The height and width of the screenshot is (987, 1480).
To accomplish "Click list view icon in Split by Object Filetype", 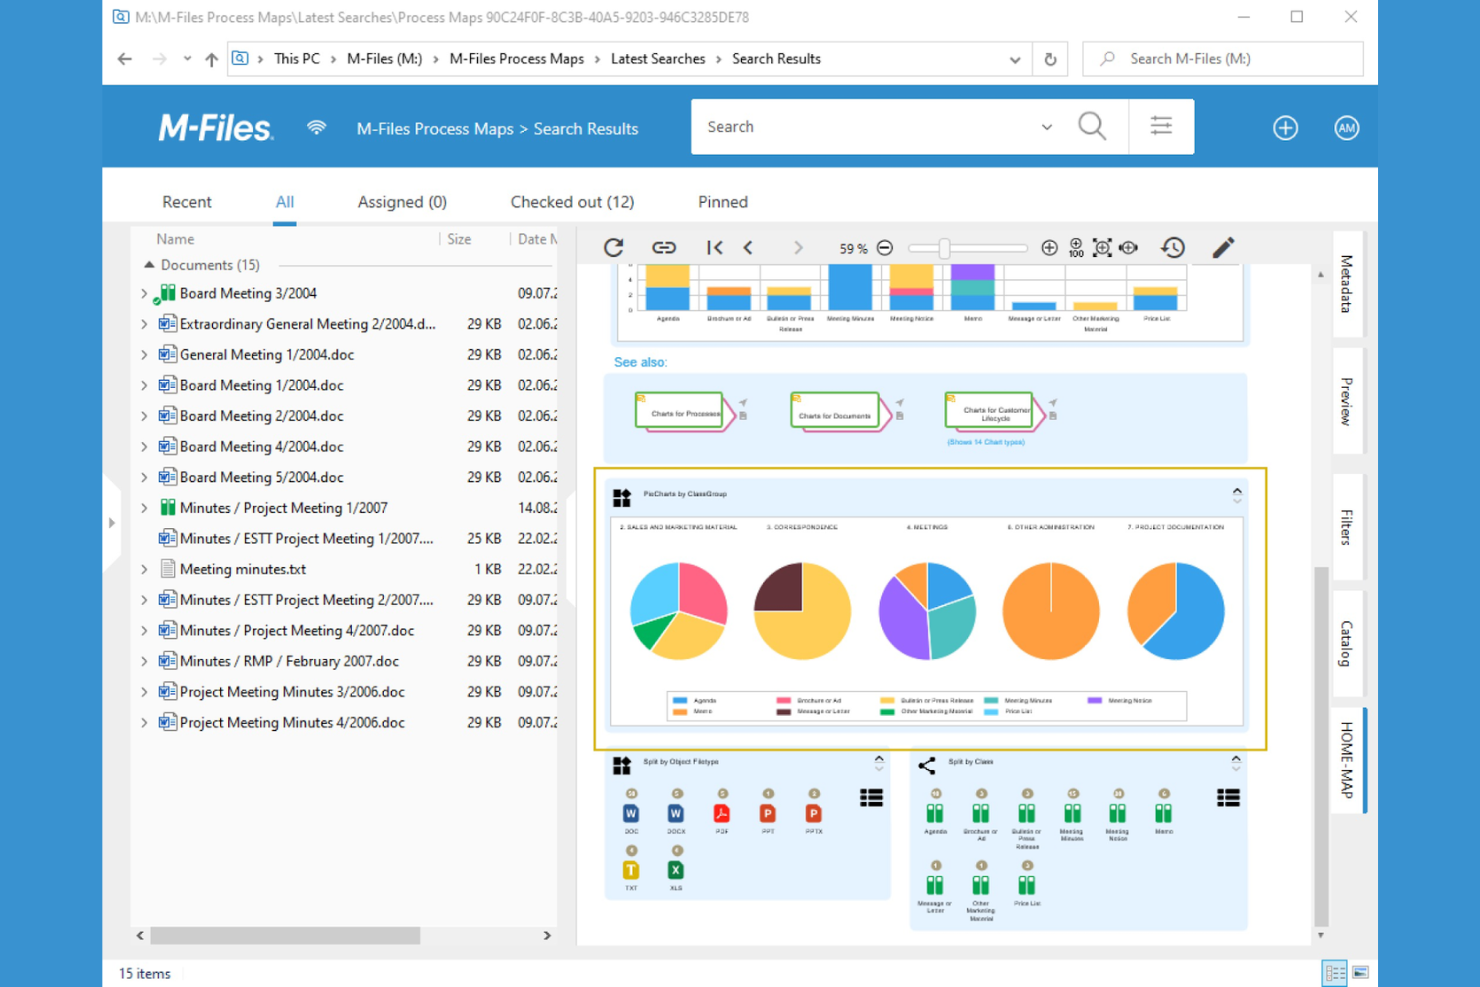I will click(x=871, y=797).
